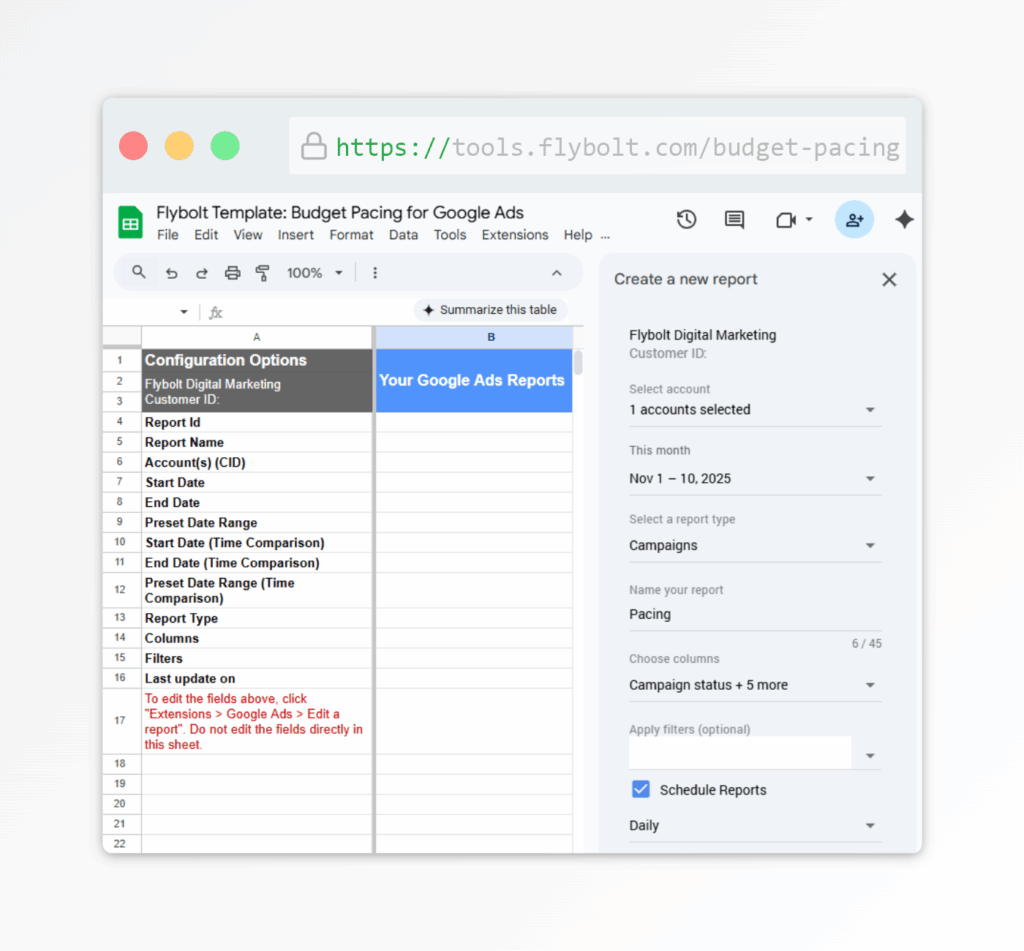Click the Search icon in the toolbar
Image resolution: width=1024 pixels, height=951 pixels.
click(137, 272)
